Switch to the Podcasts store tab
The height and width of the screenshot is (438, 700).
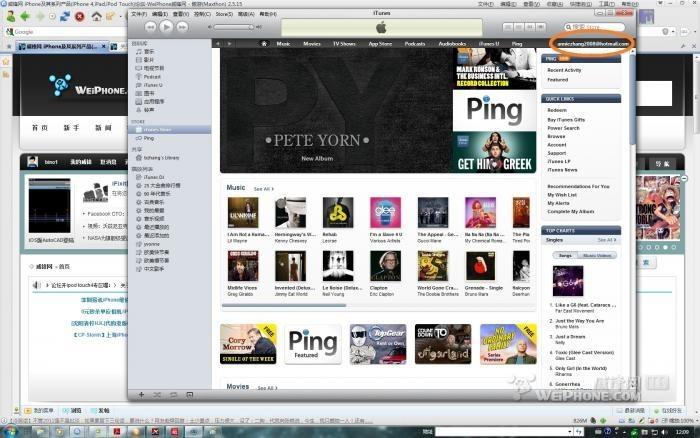pyautogui.click(x=415, y=44)
